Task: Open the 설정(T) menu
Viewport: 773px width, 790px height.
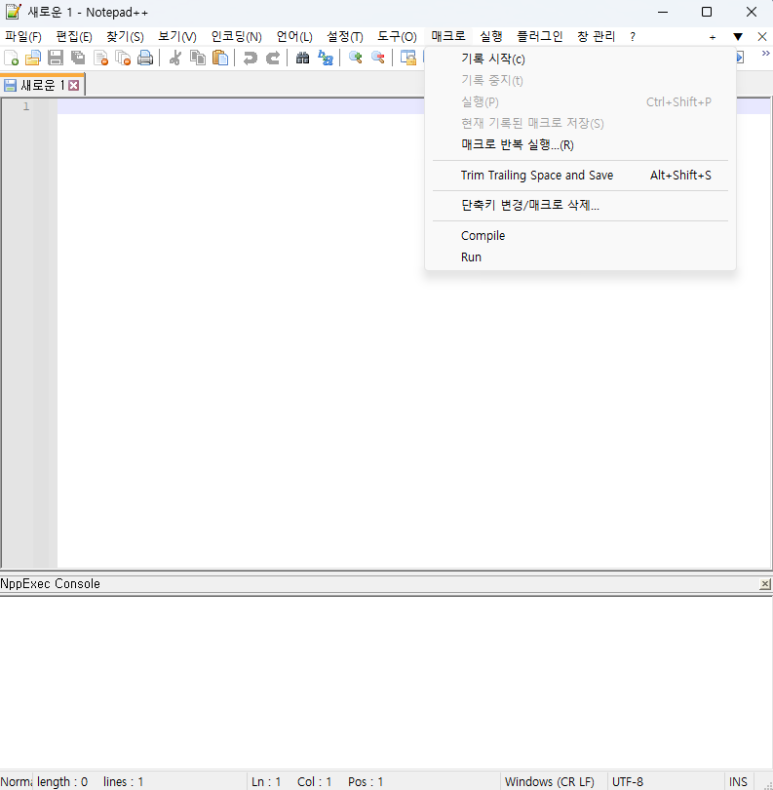Action: (x=345, y=37)
